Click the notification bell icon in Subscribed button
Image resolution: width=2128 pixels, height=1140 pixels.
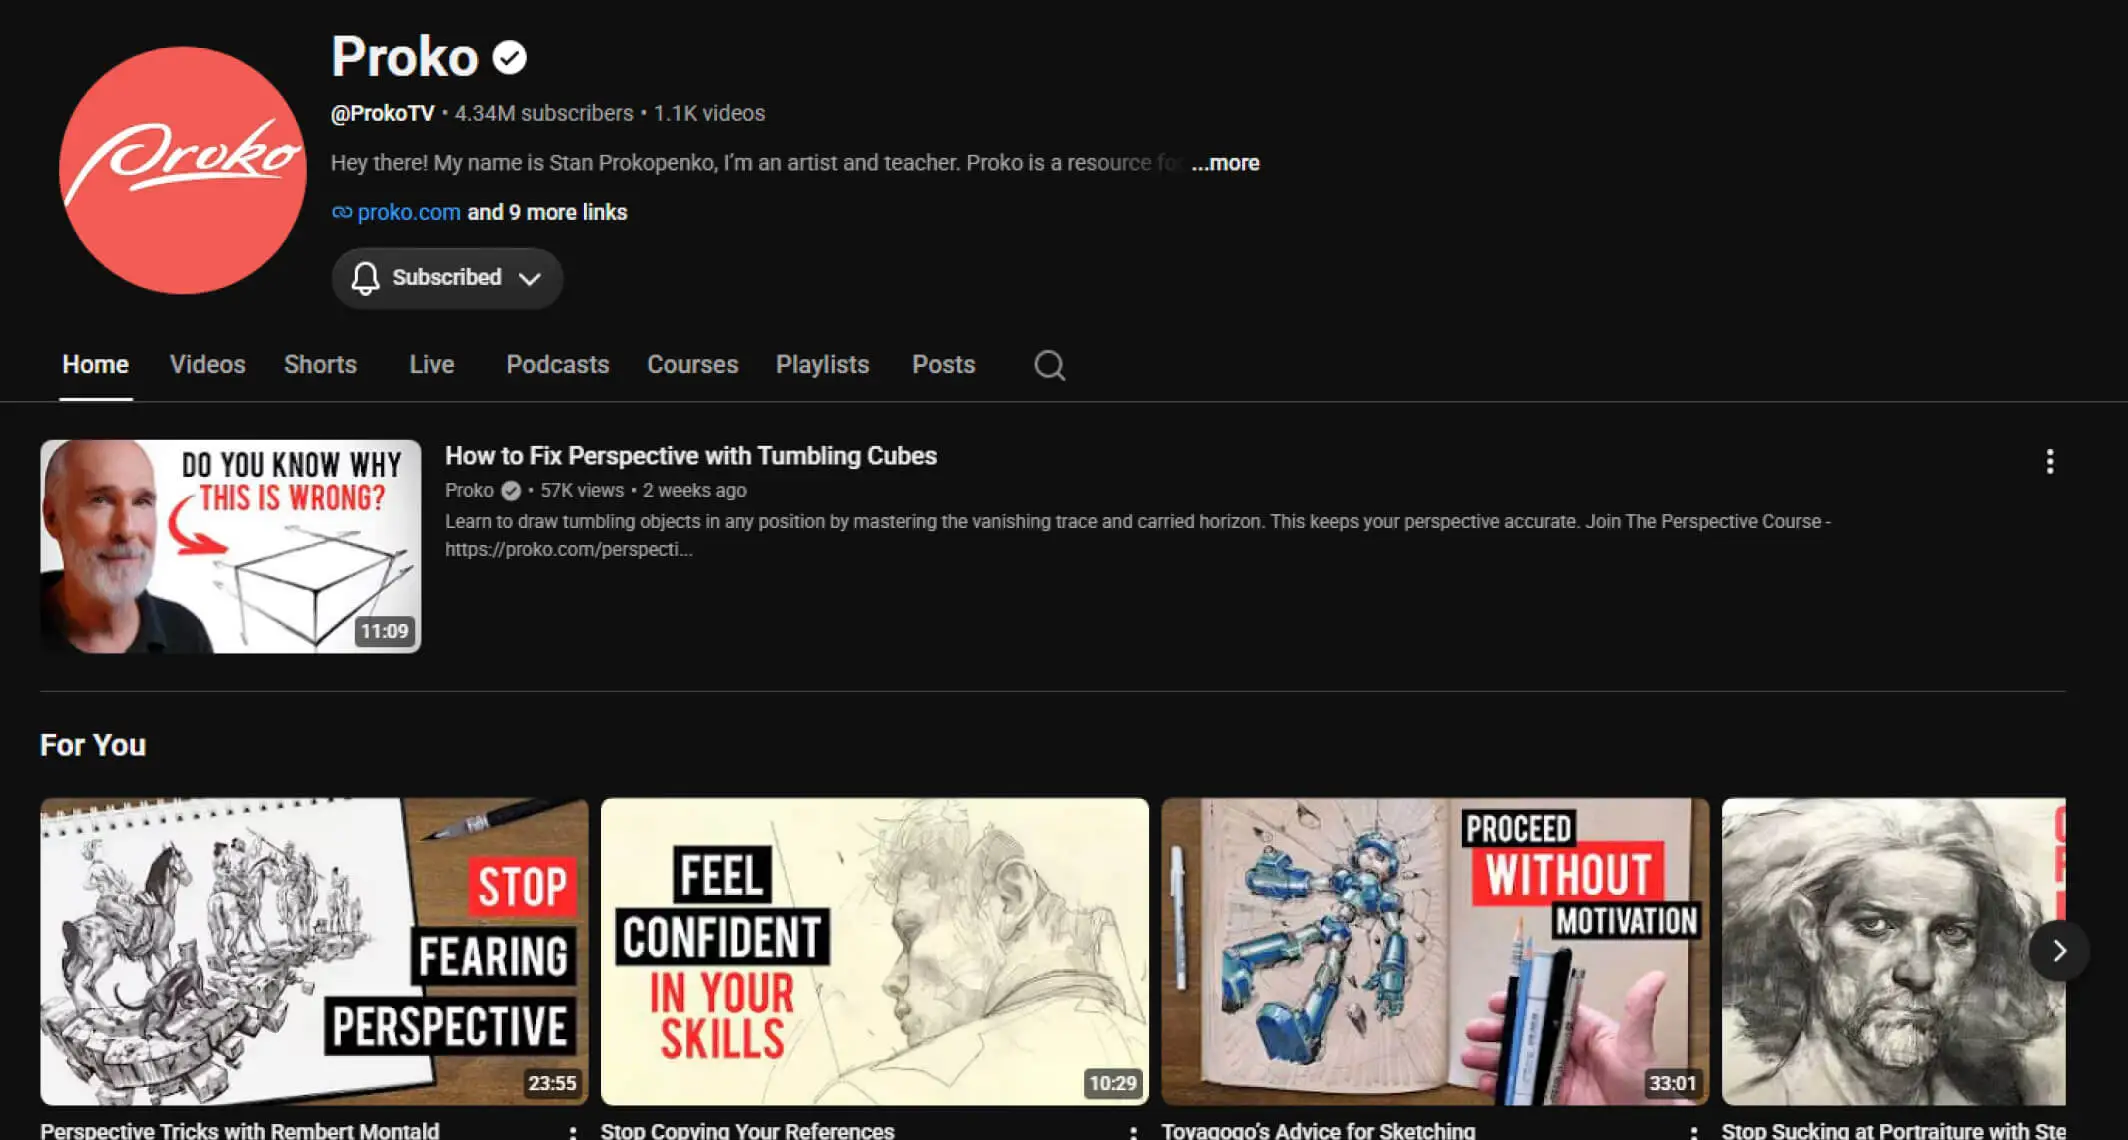pyautogui.click(x=365, y=278)
